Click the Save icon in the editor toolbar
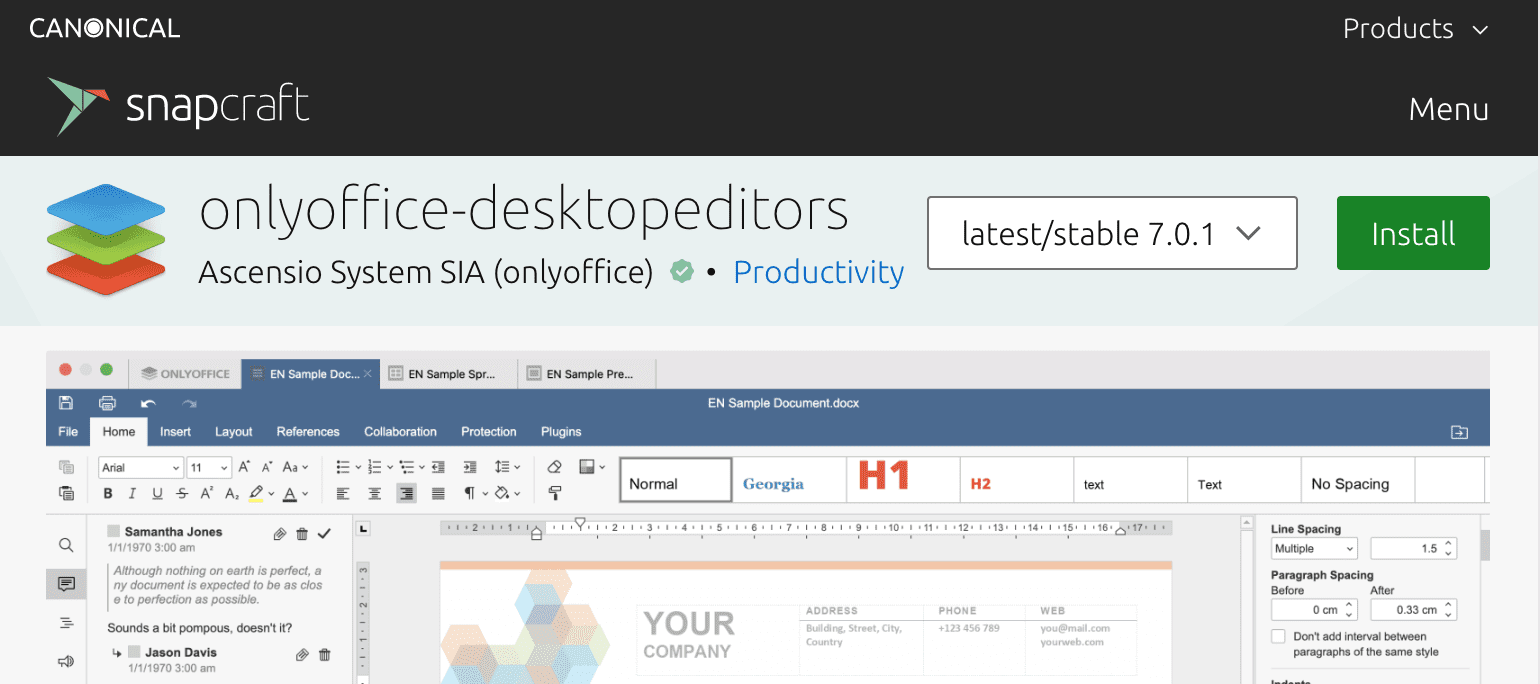This screenshot has height=684, width=1540. coord(66,403)
